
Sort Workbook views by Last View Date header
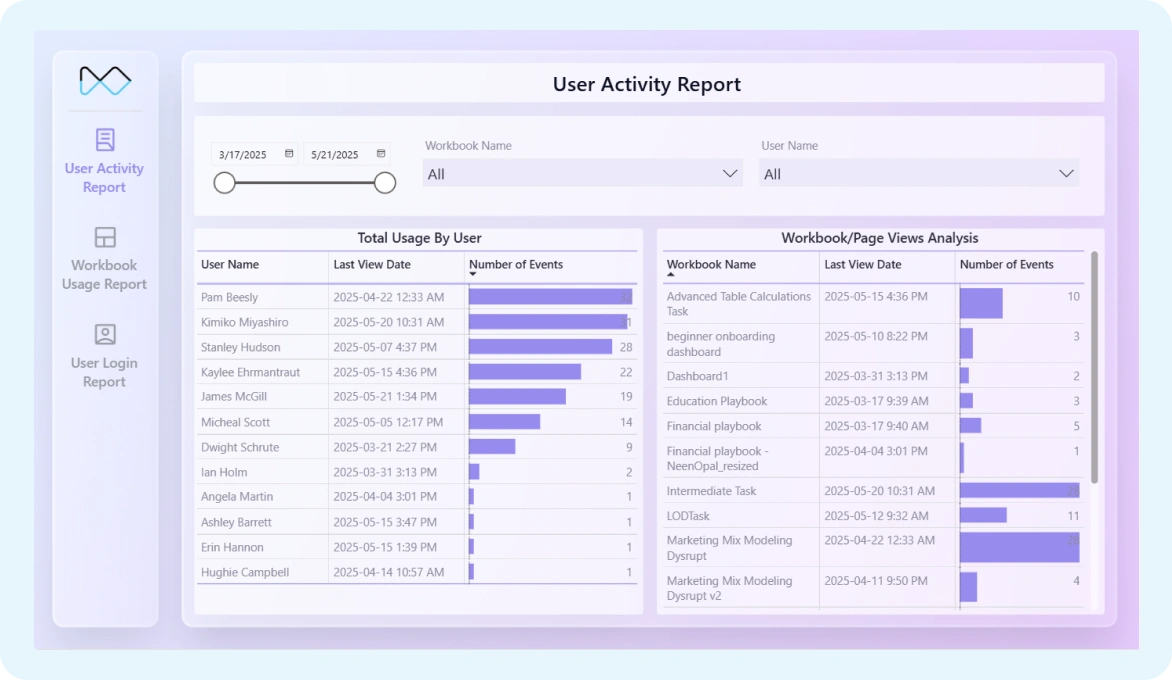[x=863, y=265]
